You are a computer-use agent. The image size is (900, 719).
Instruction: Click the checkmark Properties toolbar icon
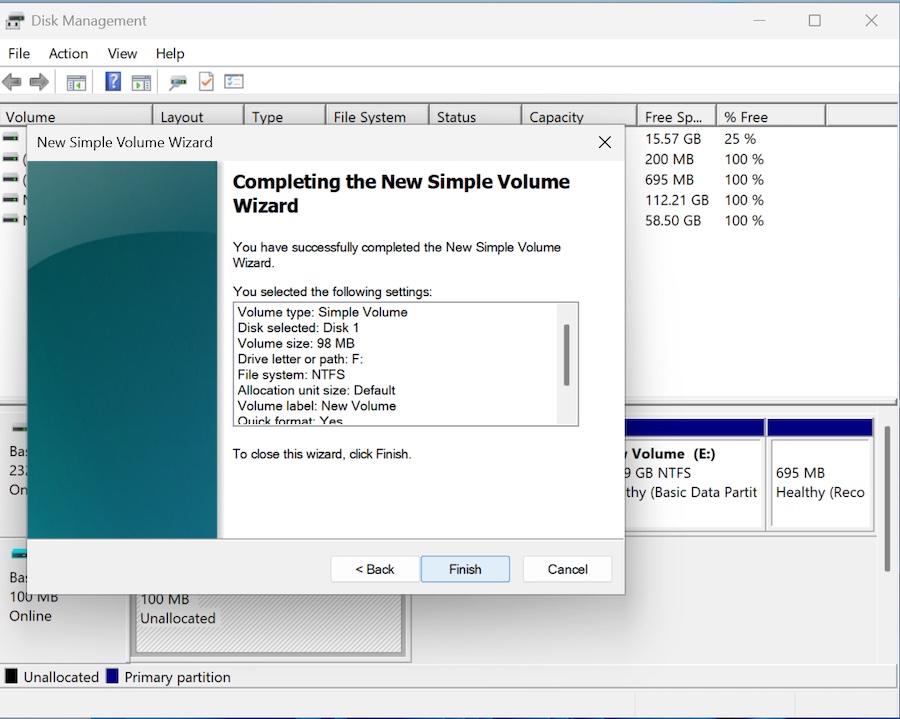(x=206, y=82)
